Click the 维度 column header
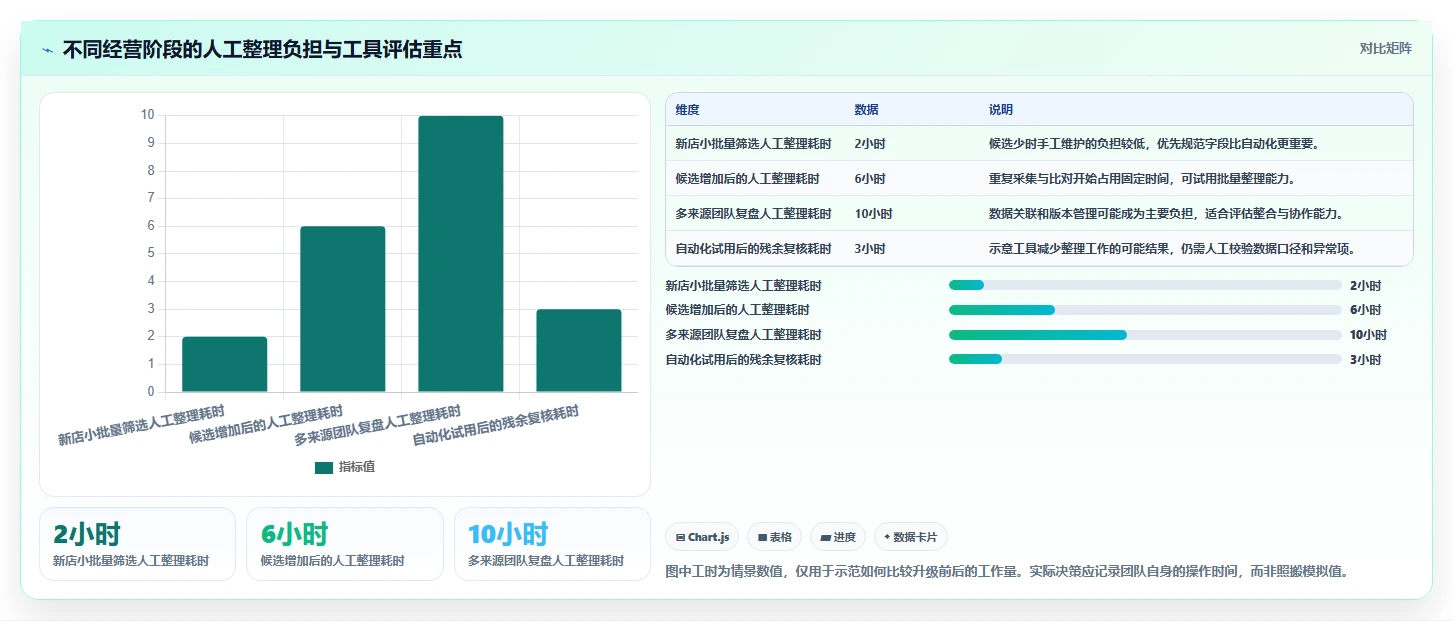Viewport: 1453px width, 621px height. pyautogui.click(x=688, y=110)
